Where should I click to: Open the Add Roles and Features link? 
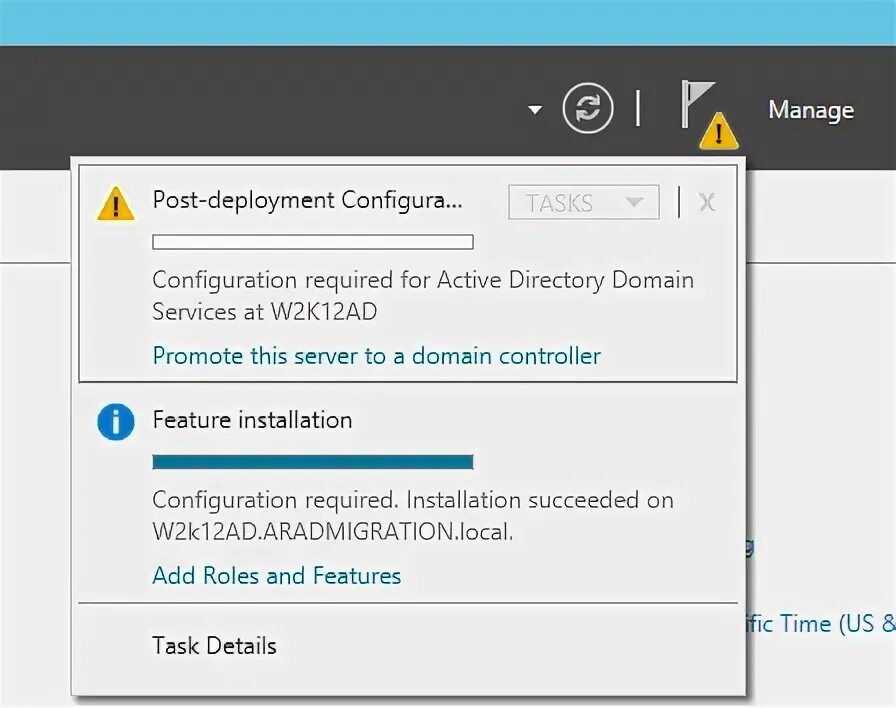point(276,576)
